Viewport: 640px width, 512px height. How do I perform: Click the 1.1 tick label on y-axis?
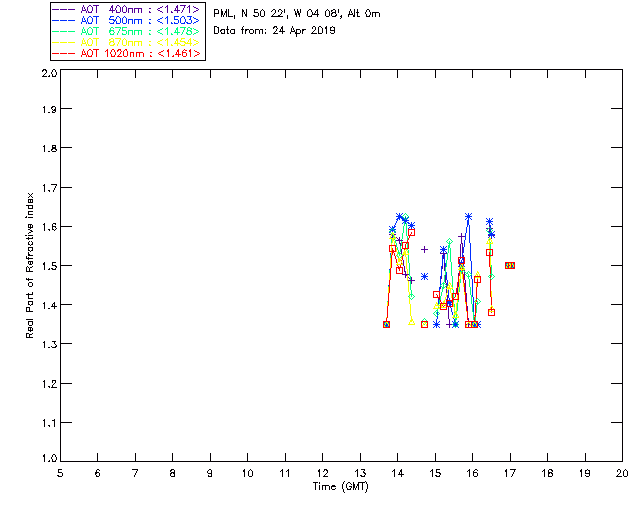tap(49, 423)
